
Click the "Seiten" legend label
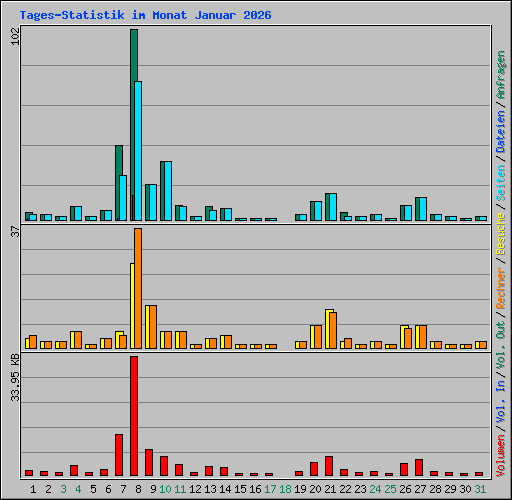pyautogui.click(x=501, y=183)
